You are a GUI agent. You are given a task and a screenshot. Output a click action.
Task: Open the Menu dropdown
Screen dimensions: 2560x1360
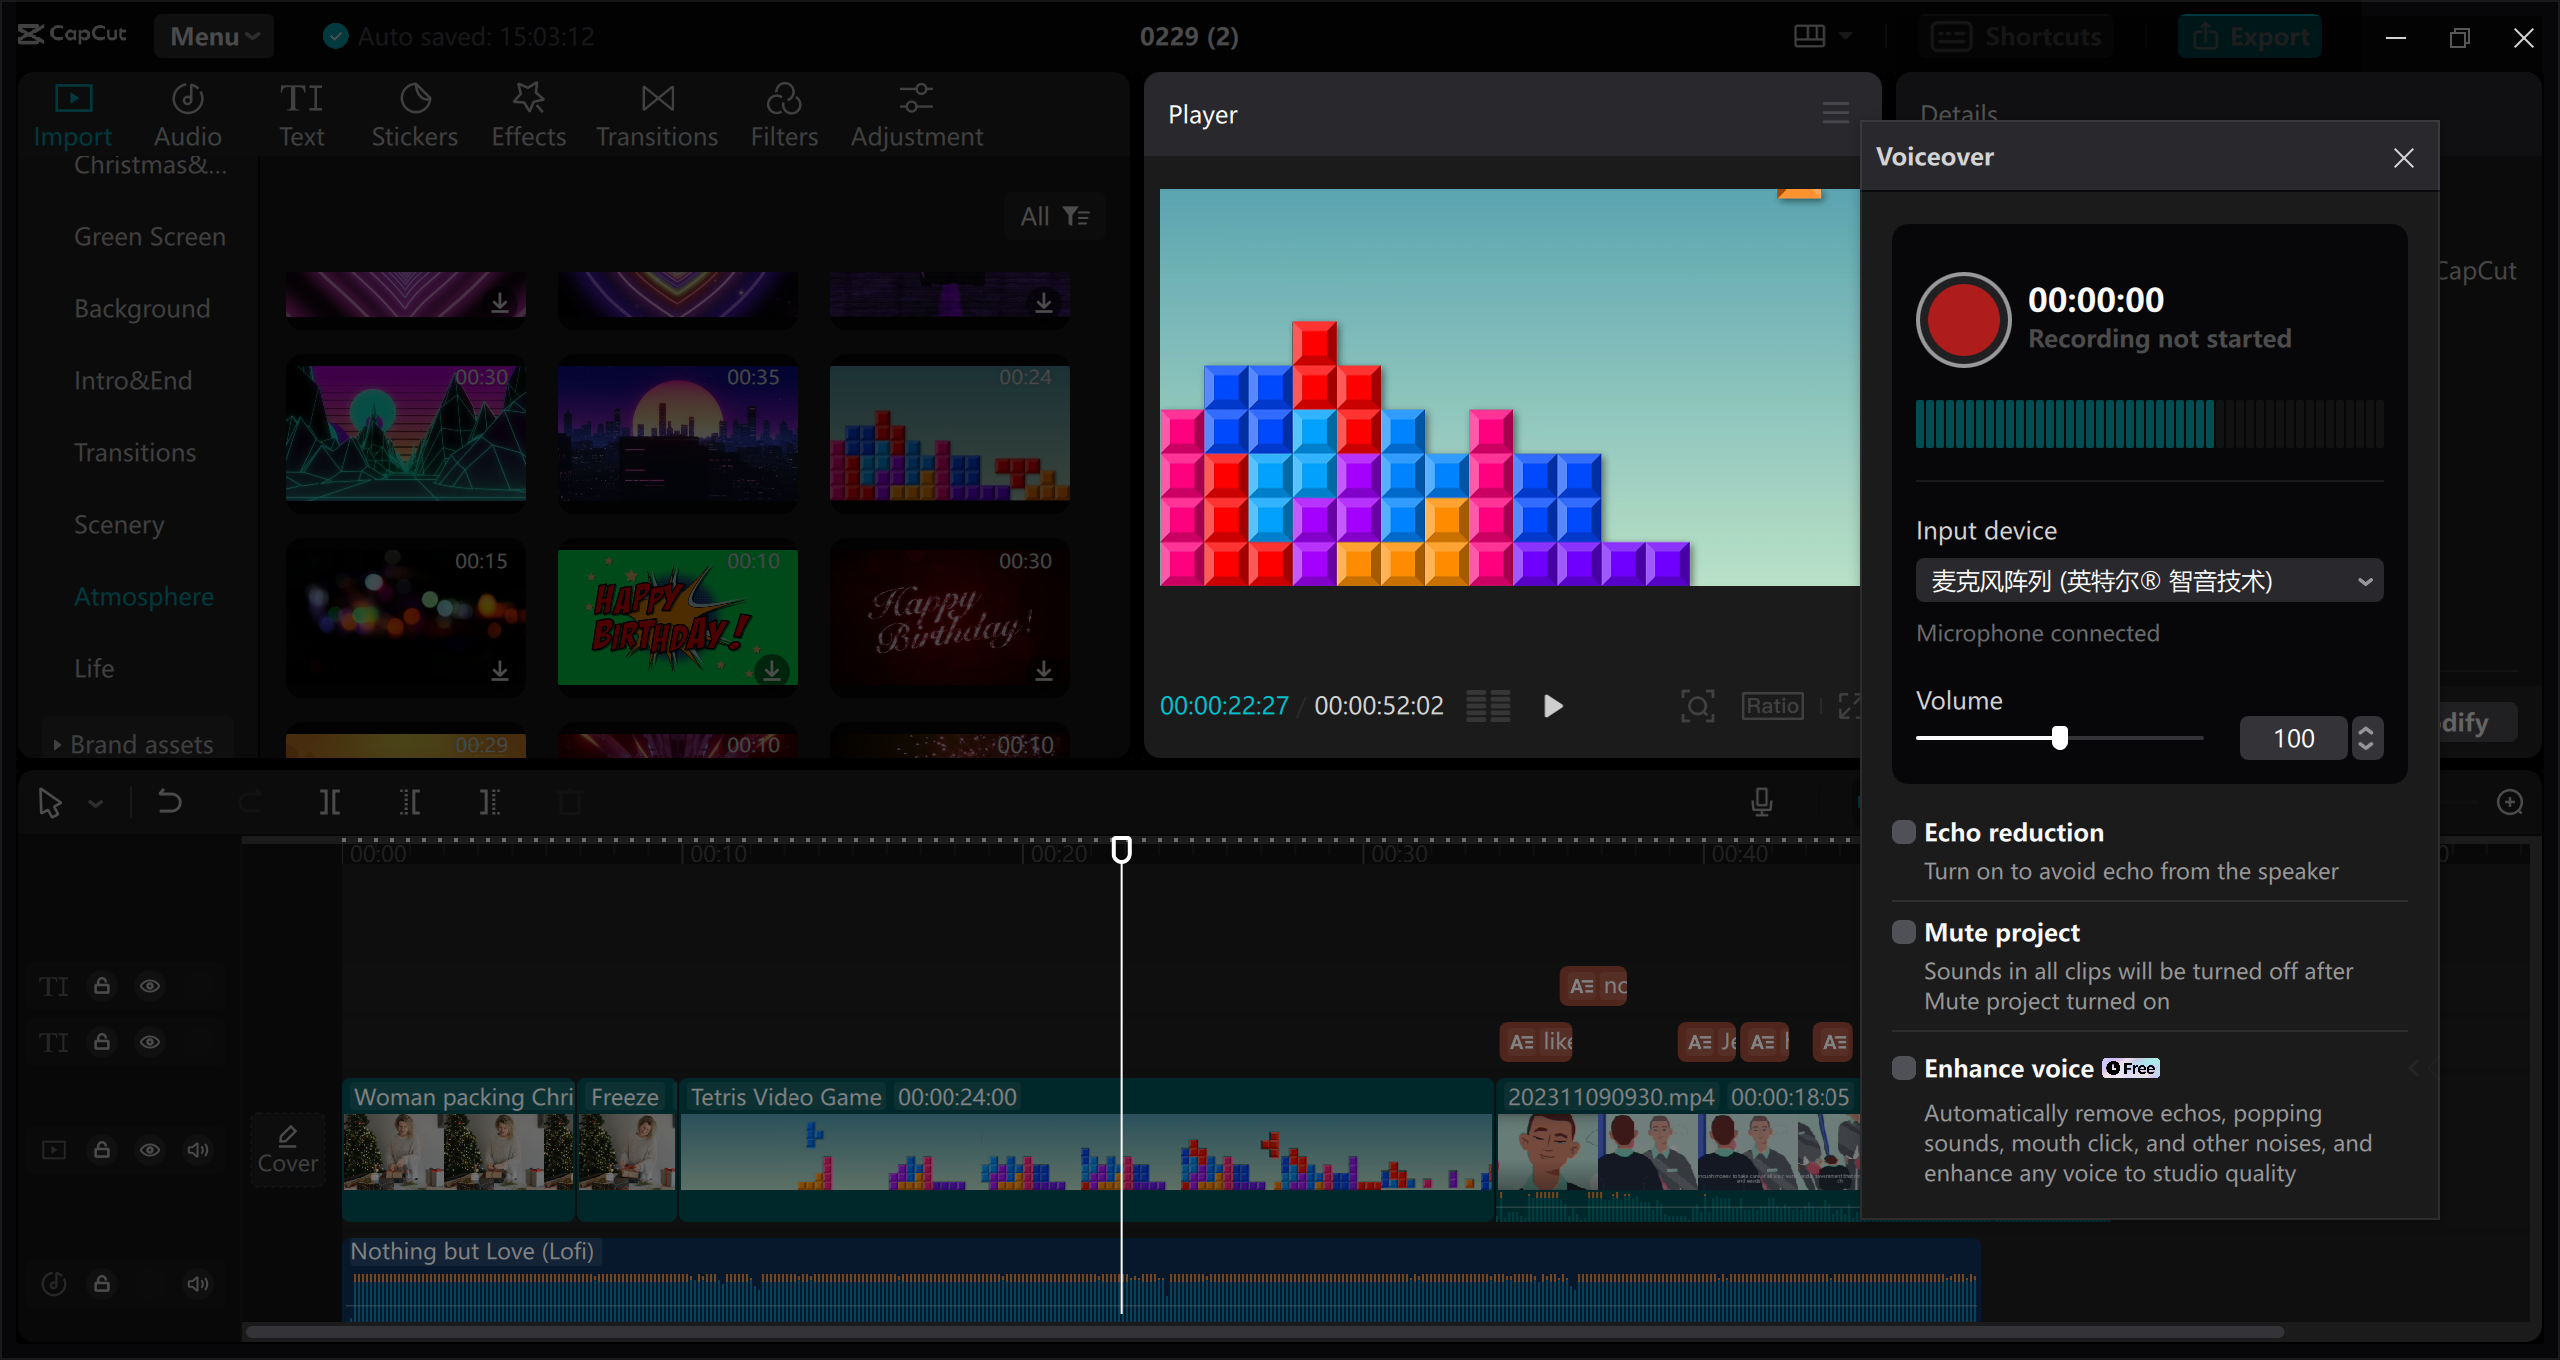tap(213, 35)
